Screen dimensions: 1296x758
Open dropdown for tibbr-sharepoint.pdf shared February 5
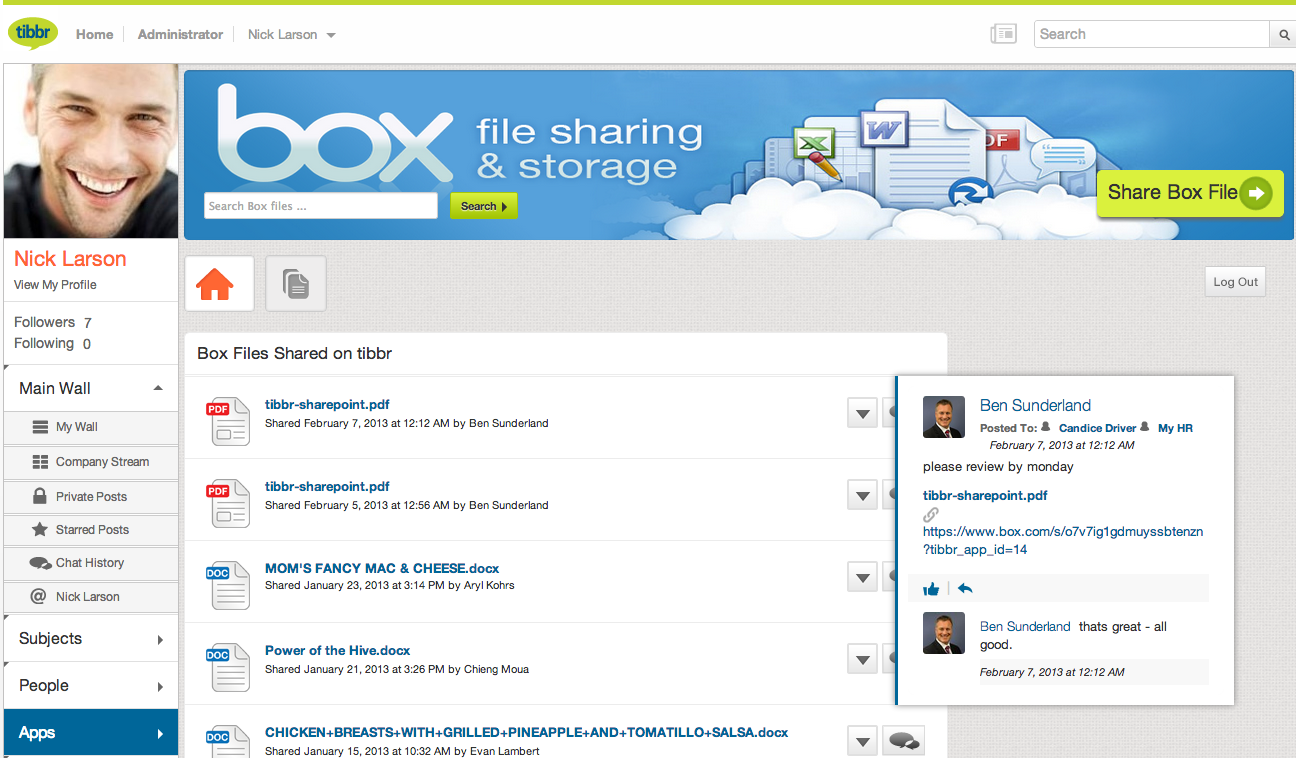tap(862, 494)
